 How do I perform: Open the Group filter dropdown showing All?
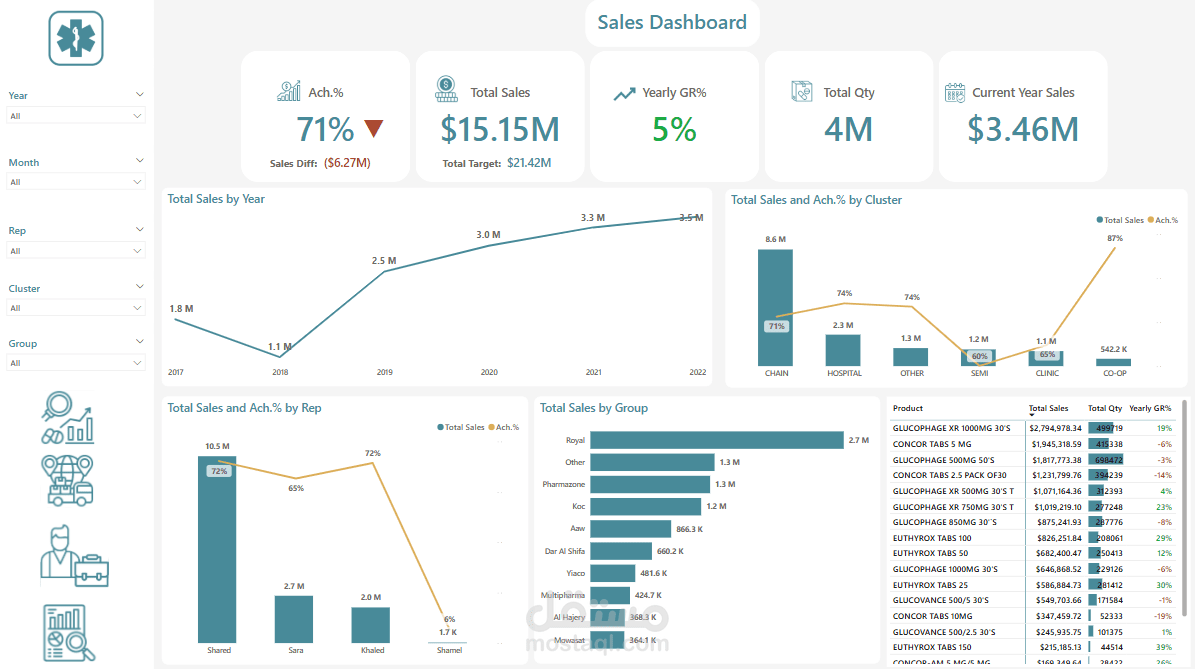75,363
